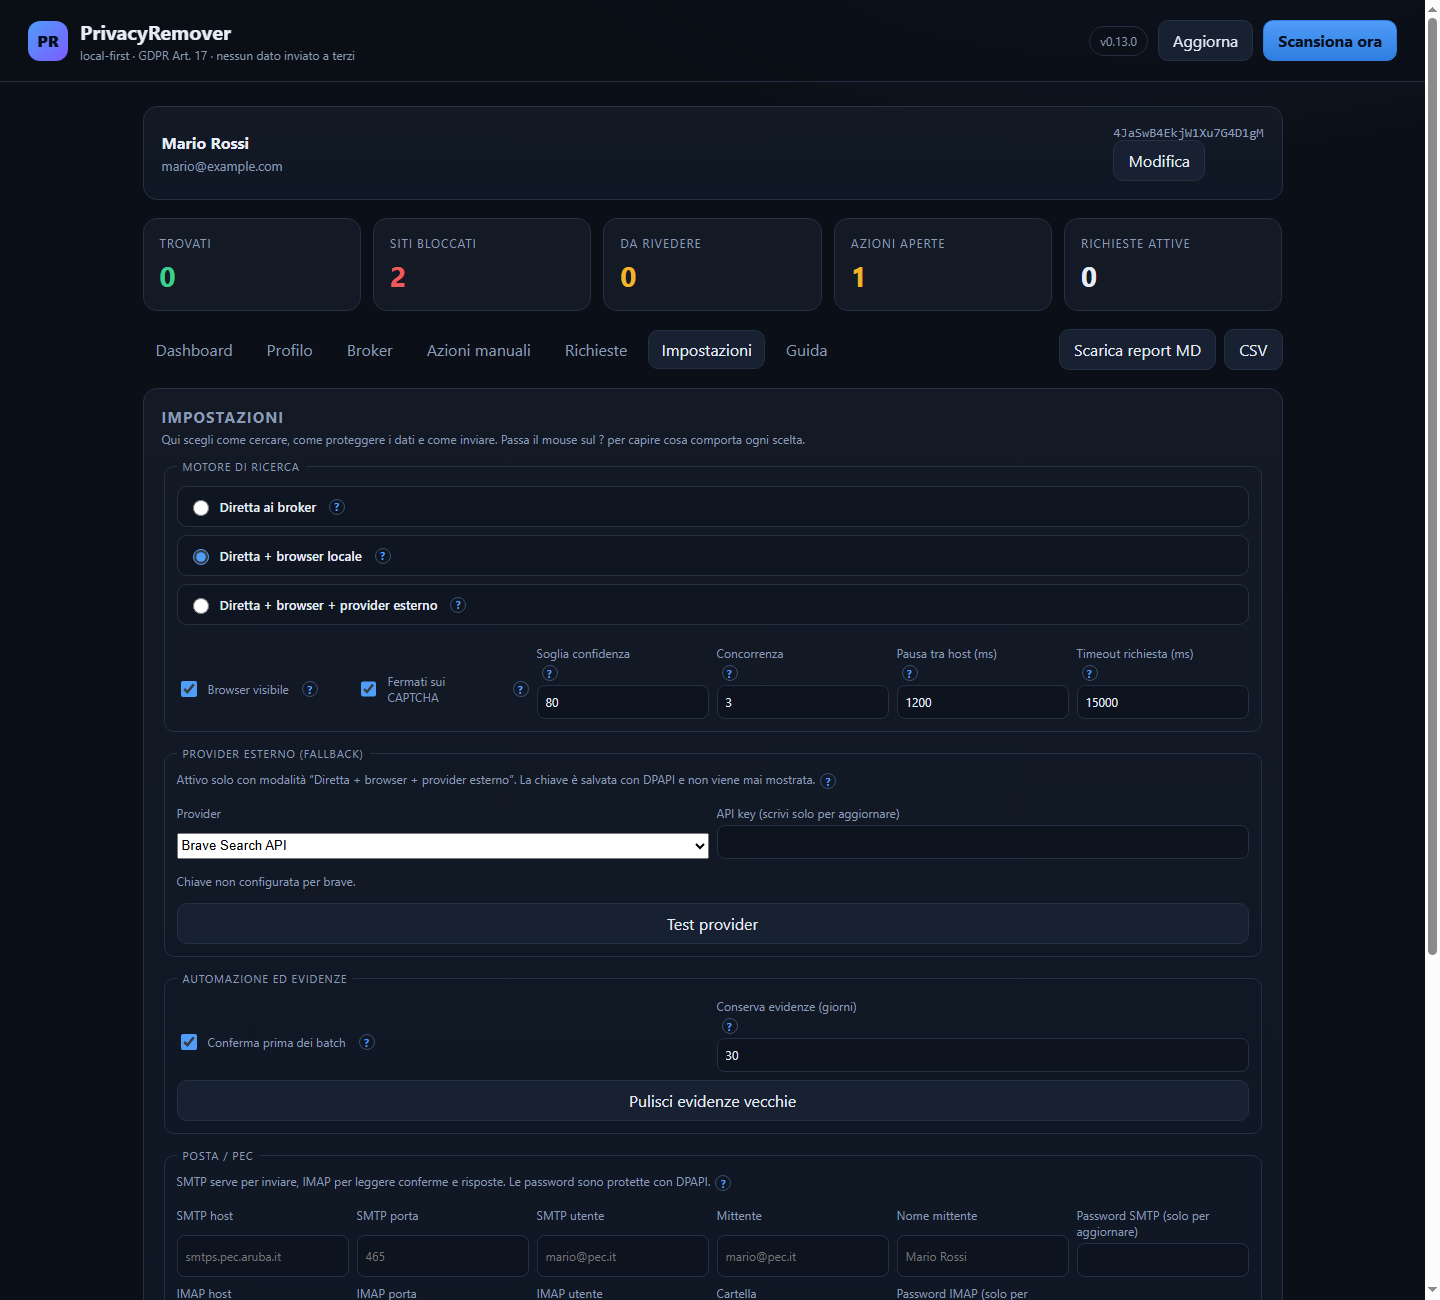Click help icon beside Fermati sui CAPTCHA
Viewport: 1440px width, 1300px height.
(x=520, y=689)
